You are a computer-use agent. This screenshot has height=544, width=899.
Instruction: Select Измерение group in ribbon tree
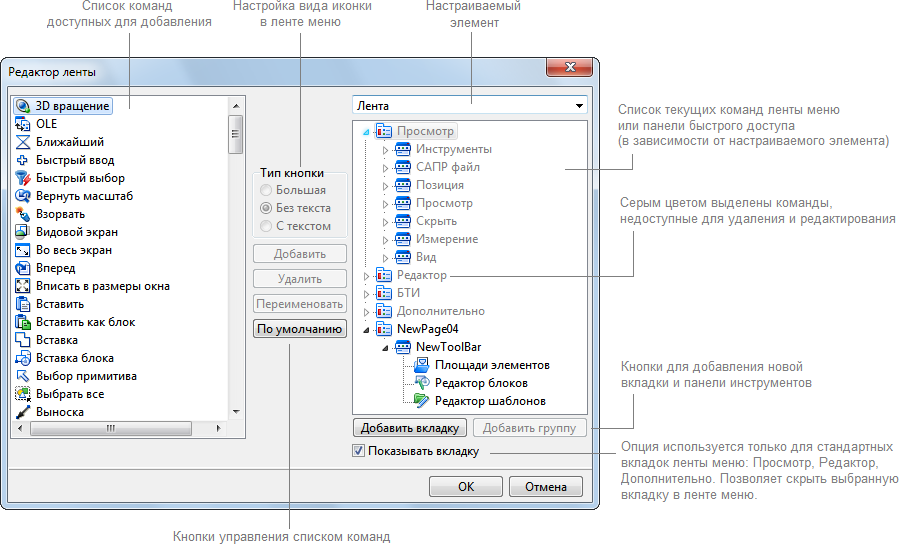[447, 239]
